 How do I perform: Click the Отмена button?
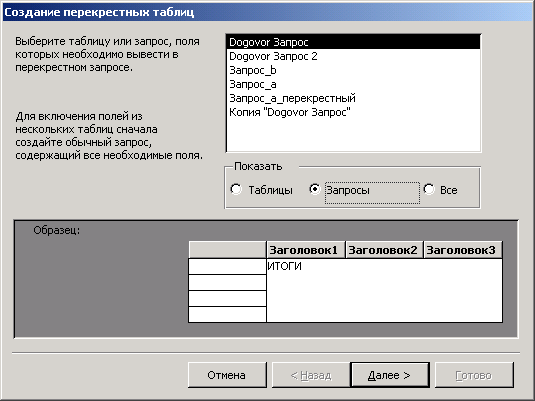227,375
